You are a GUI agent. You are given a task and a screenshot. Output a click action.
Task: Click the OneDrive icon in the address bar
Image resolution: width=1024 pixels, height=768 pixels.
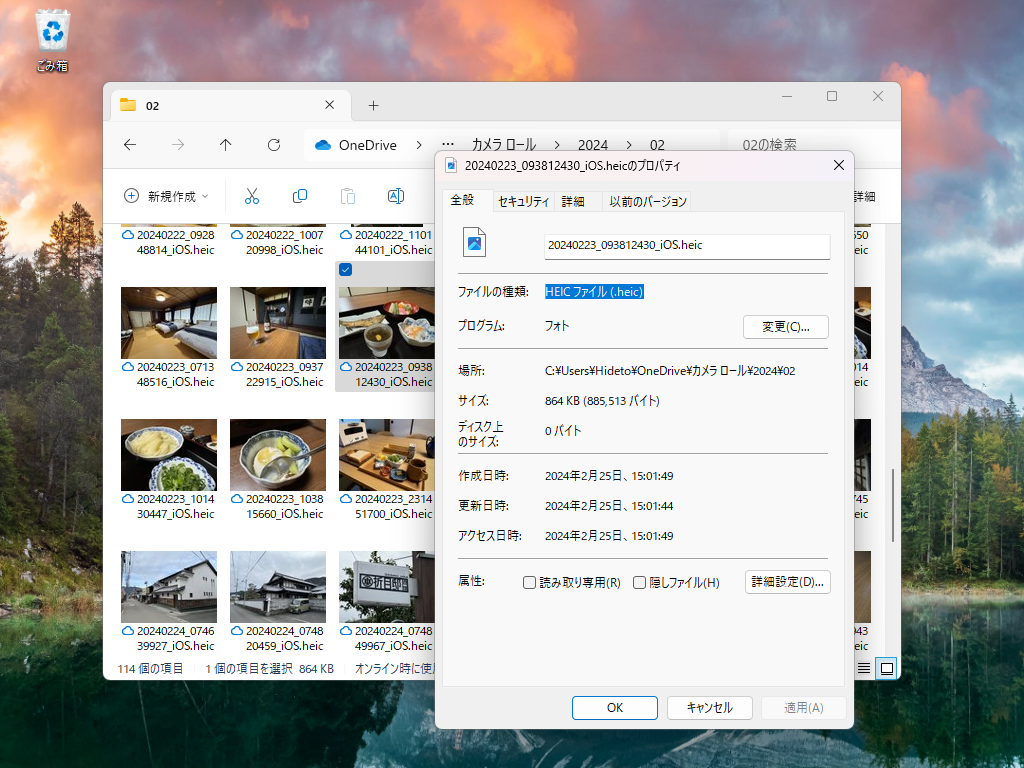coord(323,145)
